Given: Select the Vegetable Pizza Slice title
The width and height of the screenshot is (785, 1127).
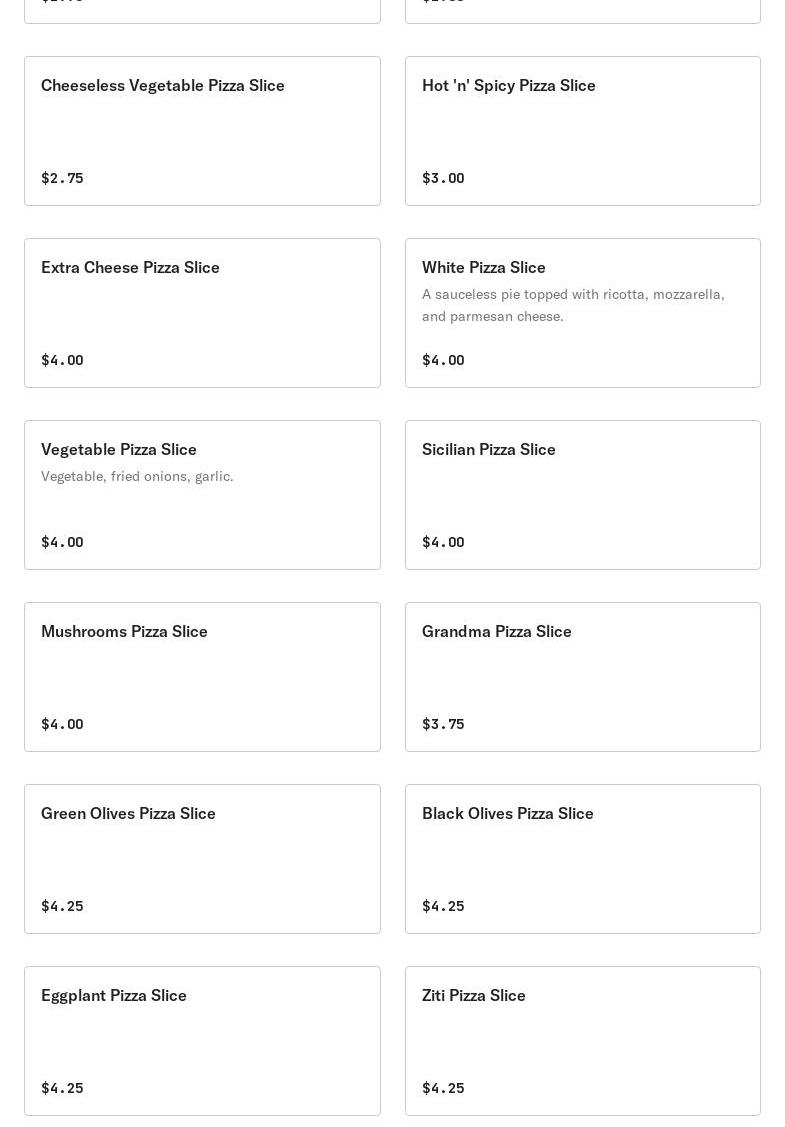Looking at the screenshot, I should [119, 450].
